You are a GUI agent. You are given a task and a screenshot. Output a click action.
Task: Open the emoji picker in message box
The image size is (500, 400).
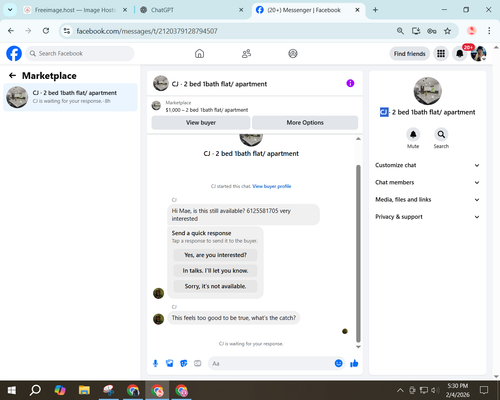tap(338, 363)
